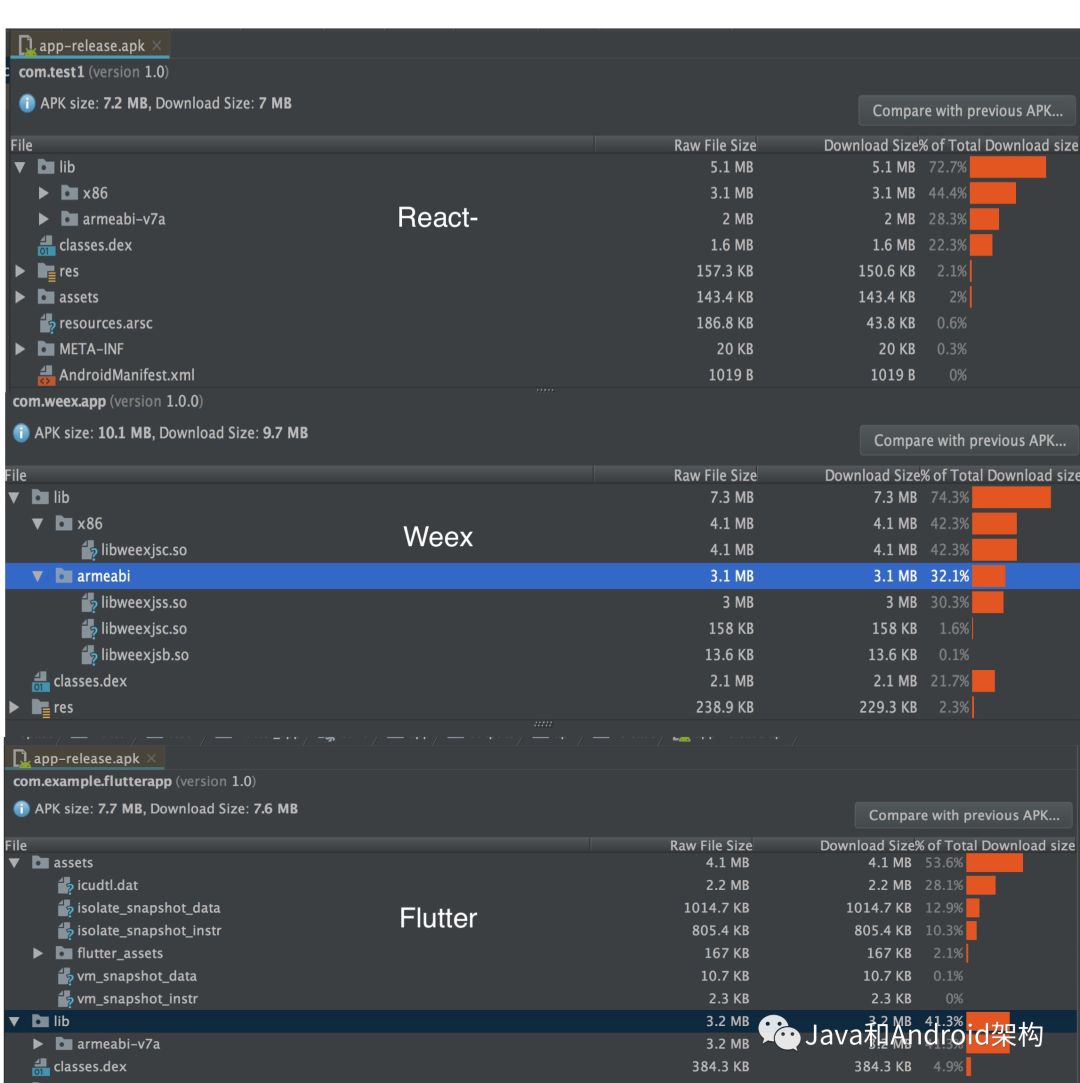Select the vm_snapshot_instr row
The height and width of the screenshot is (1083, 1080).
540,999
